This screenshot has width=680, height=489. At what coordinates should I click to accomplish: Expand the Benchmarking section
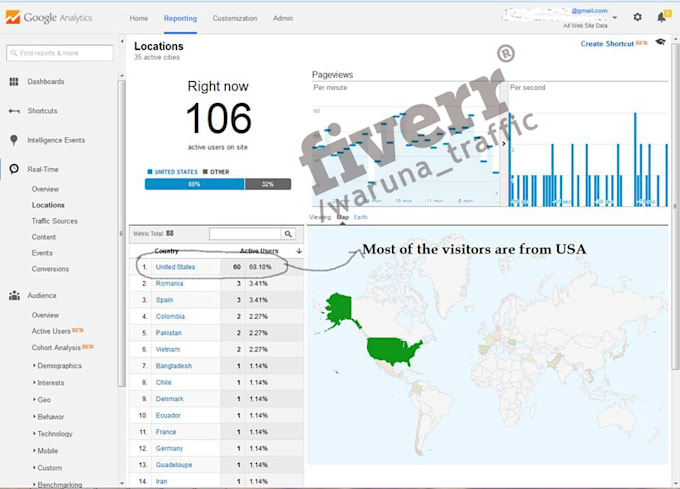pos(57,484)
